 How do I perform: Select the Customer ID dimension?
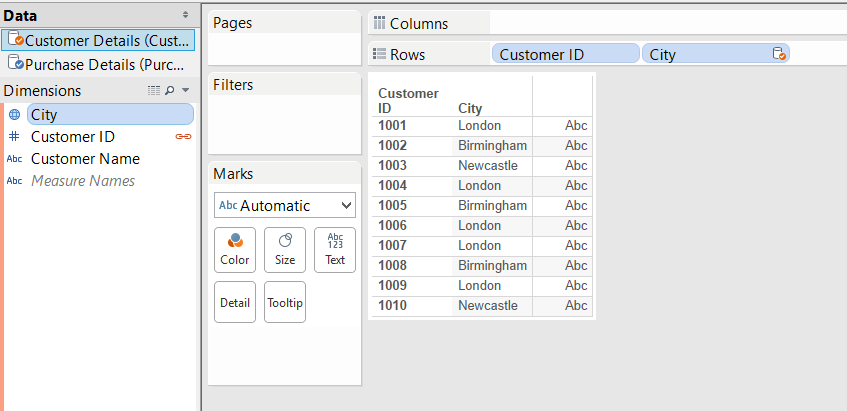click(x=73, y=137)
